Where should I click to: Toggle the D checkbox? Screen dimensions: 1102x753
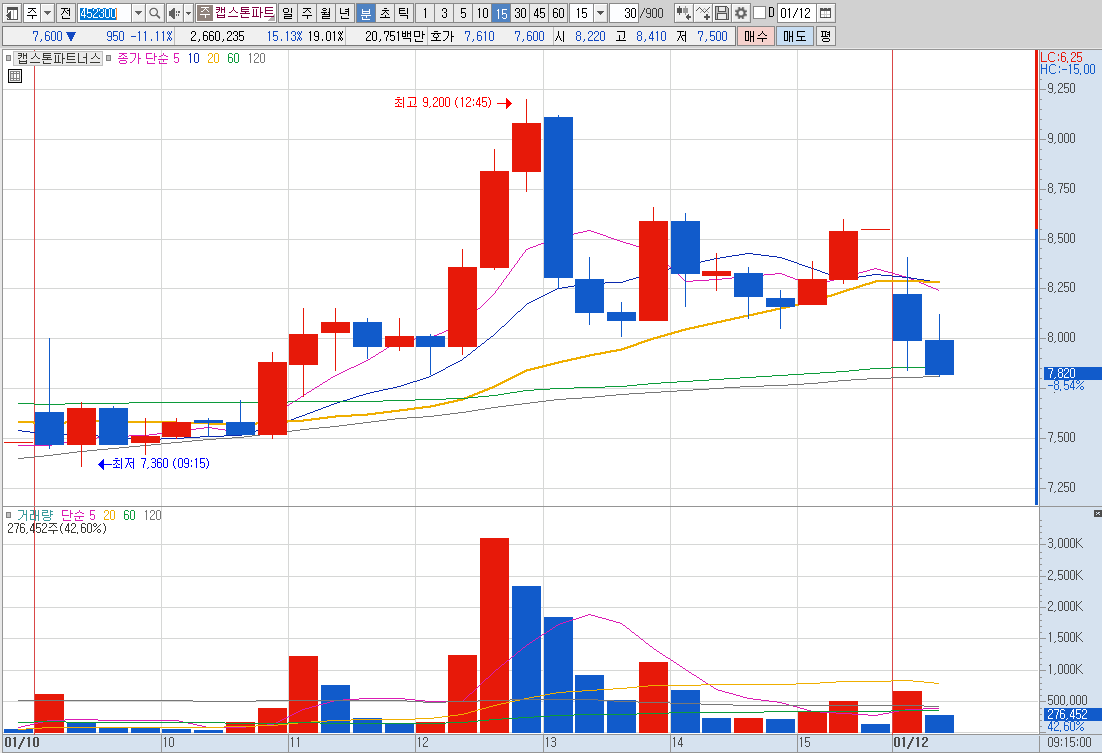759,13
